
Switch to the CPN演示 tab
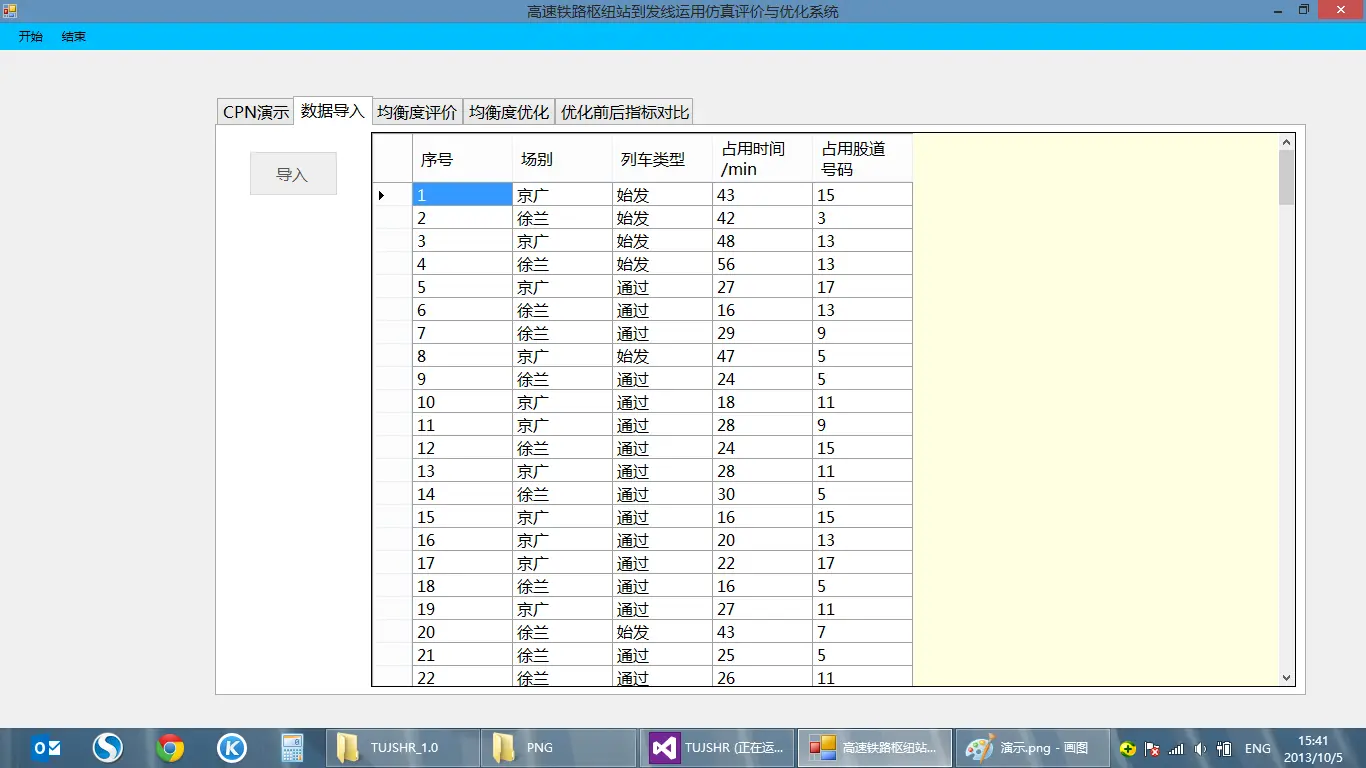[x=256, y=112]
